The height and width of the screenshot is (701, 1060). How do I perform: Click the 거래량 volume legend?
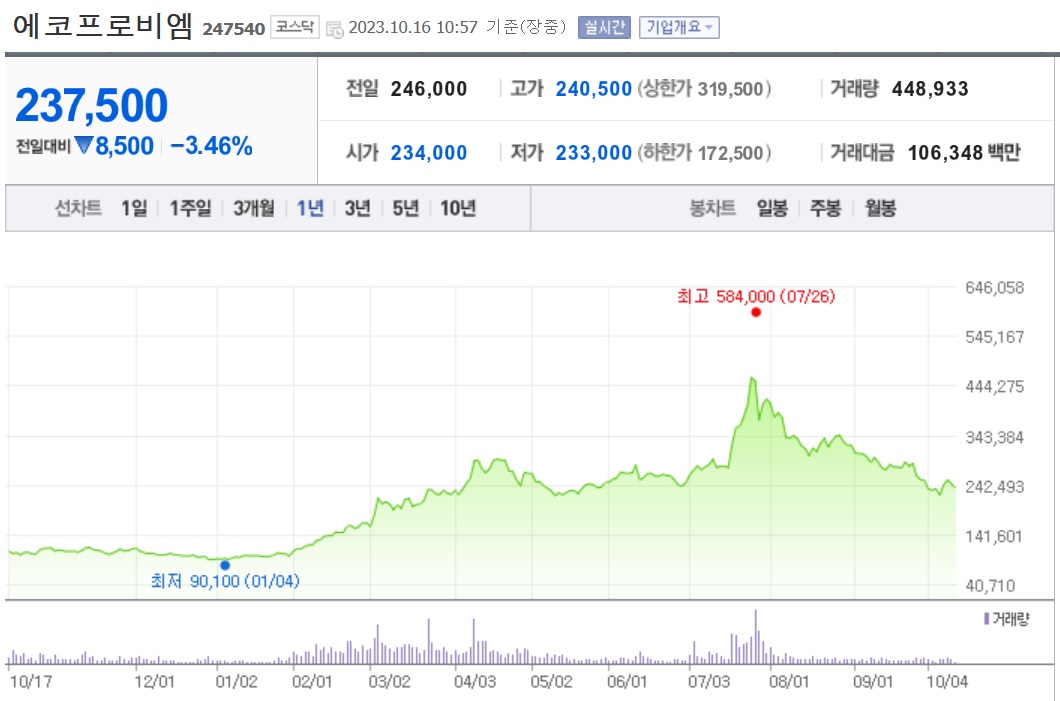(1007, 619)
